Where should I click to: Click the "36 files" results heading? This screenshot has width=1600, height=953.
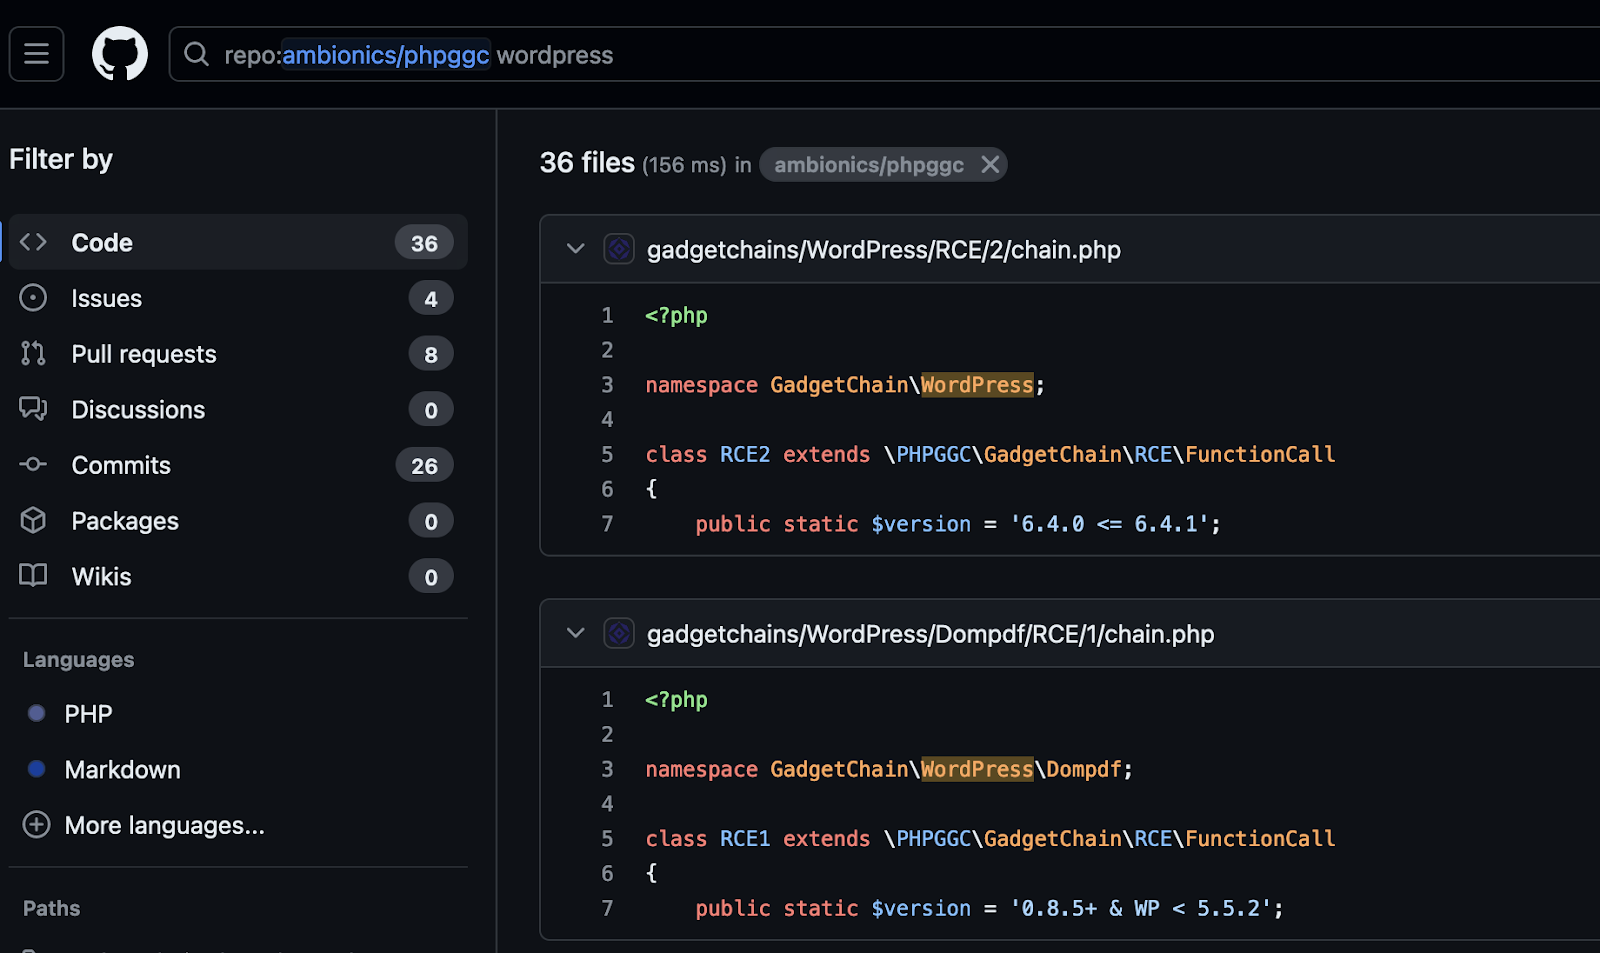[x=587, y=163]
